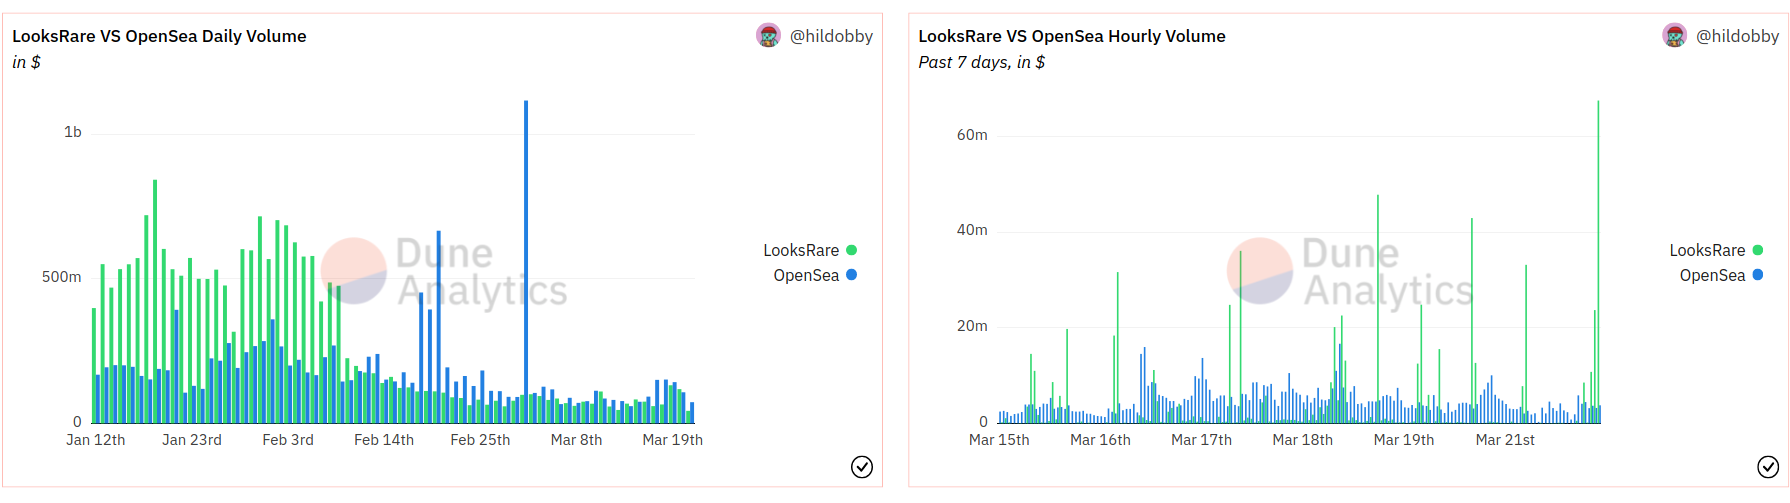Click blue OpenSea dot in Daily legend
1790x503 pixels.
point(852,275)
